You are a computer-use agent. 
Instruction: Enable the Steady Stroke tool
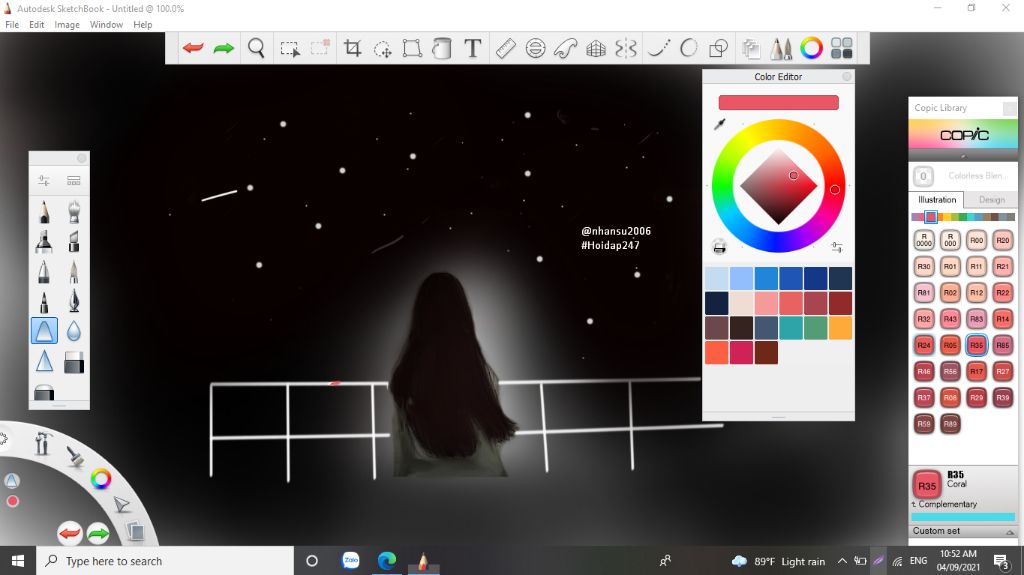[658, 48]
